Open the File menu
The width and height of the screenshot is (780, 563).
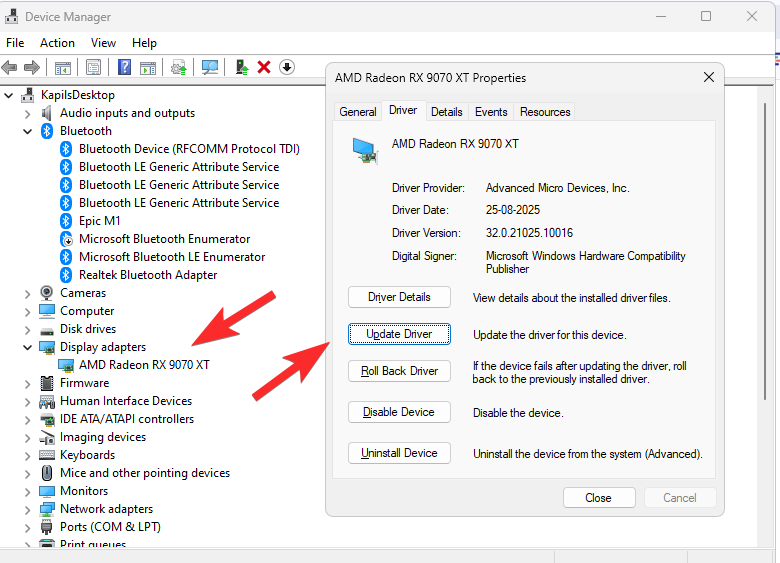[x=15, y=43]
